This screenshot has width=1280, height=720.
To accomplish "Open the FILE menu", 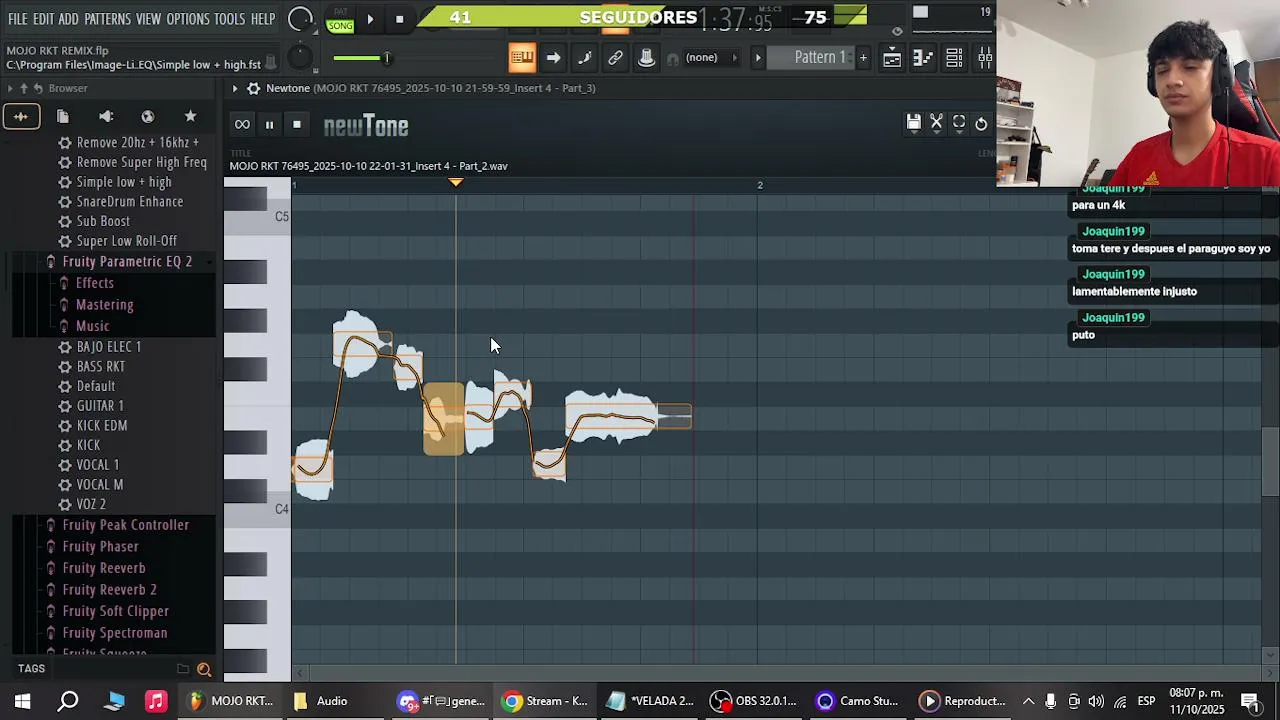I will (x=17, y=19).
